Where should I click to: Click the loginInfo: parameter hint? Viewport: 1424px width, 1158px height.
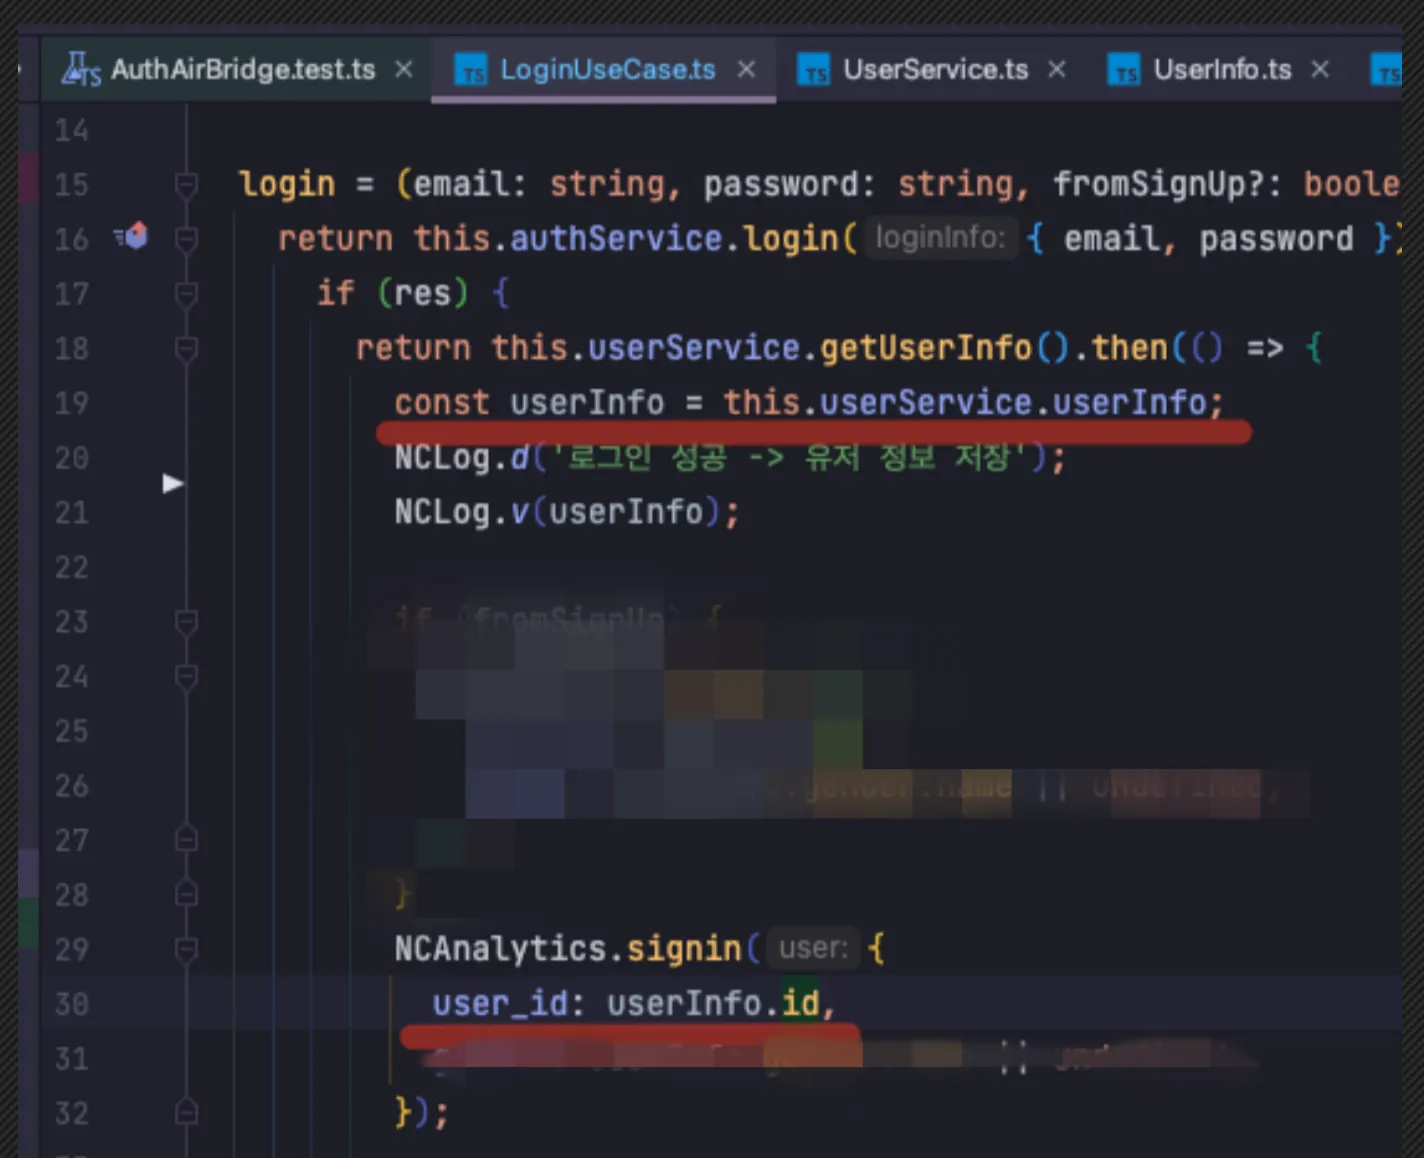pos(940,238)
